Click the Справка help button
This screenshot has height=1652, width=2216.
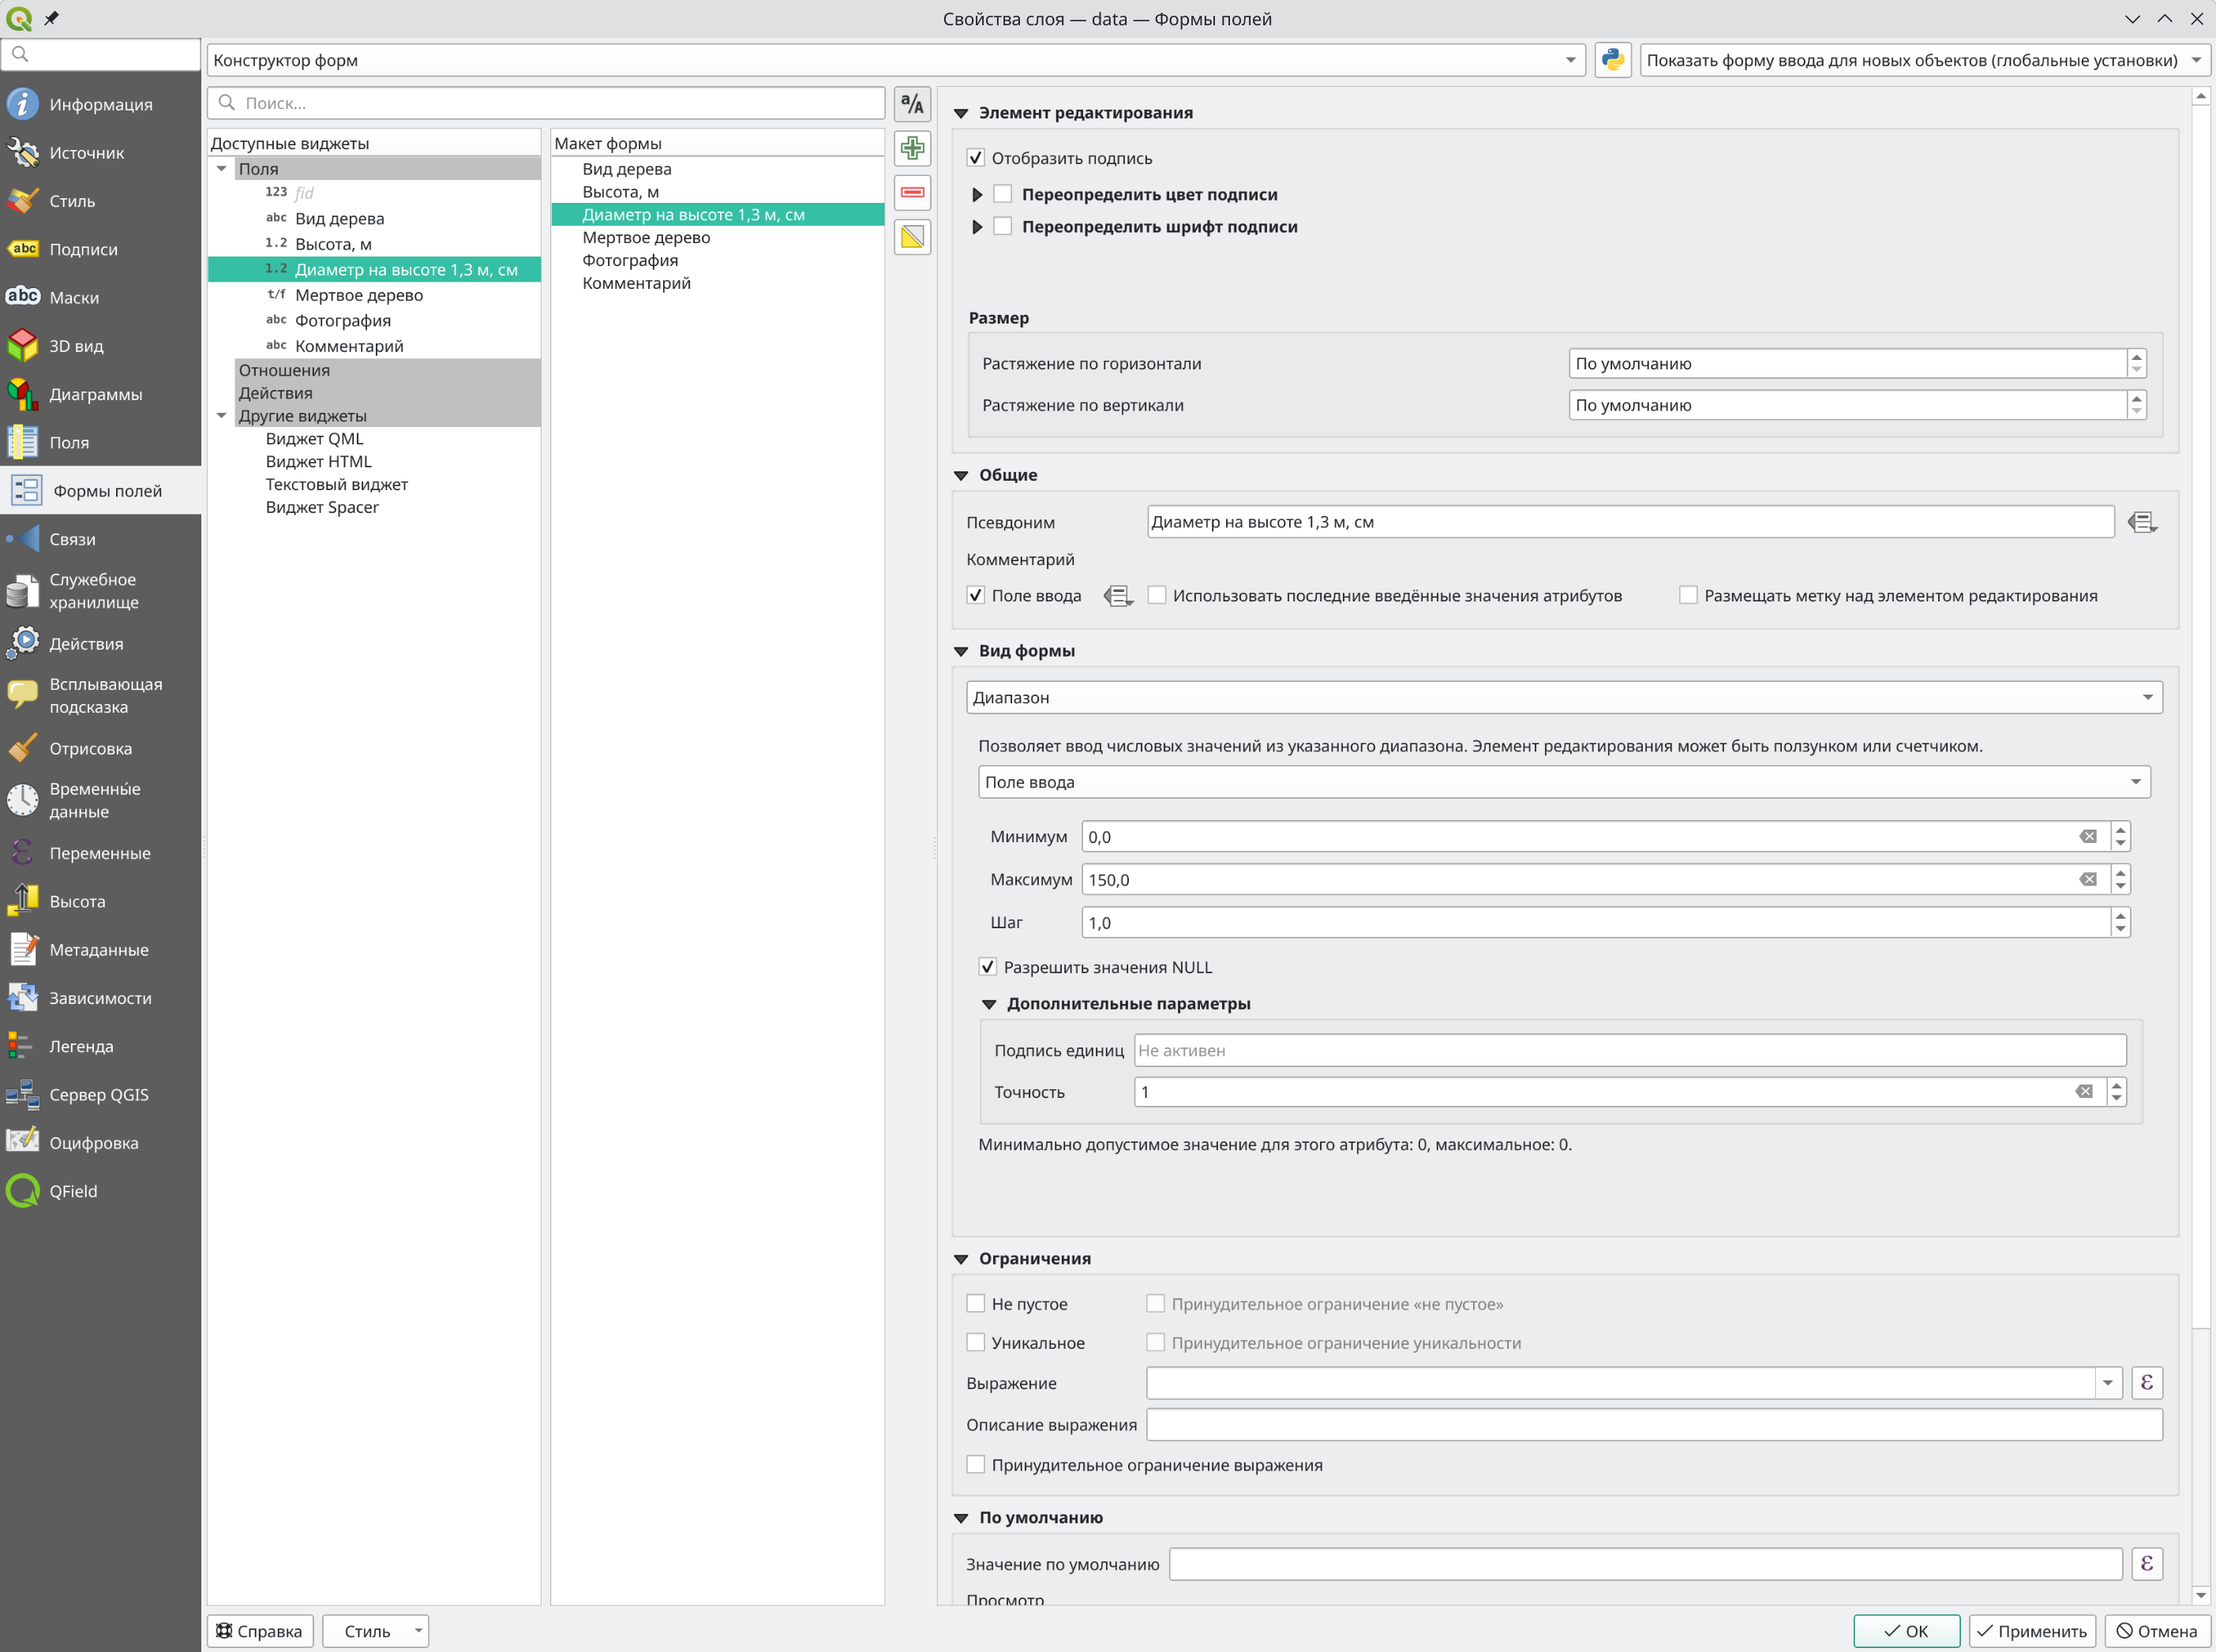pyautogui.click(x=260, y=1631)
